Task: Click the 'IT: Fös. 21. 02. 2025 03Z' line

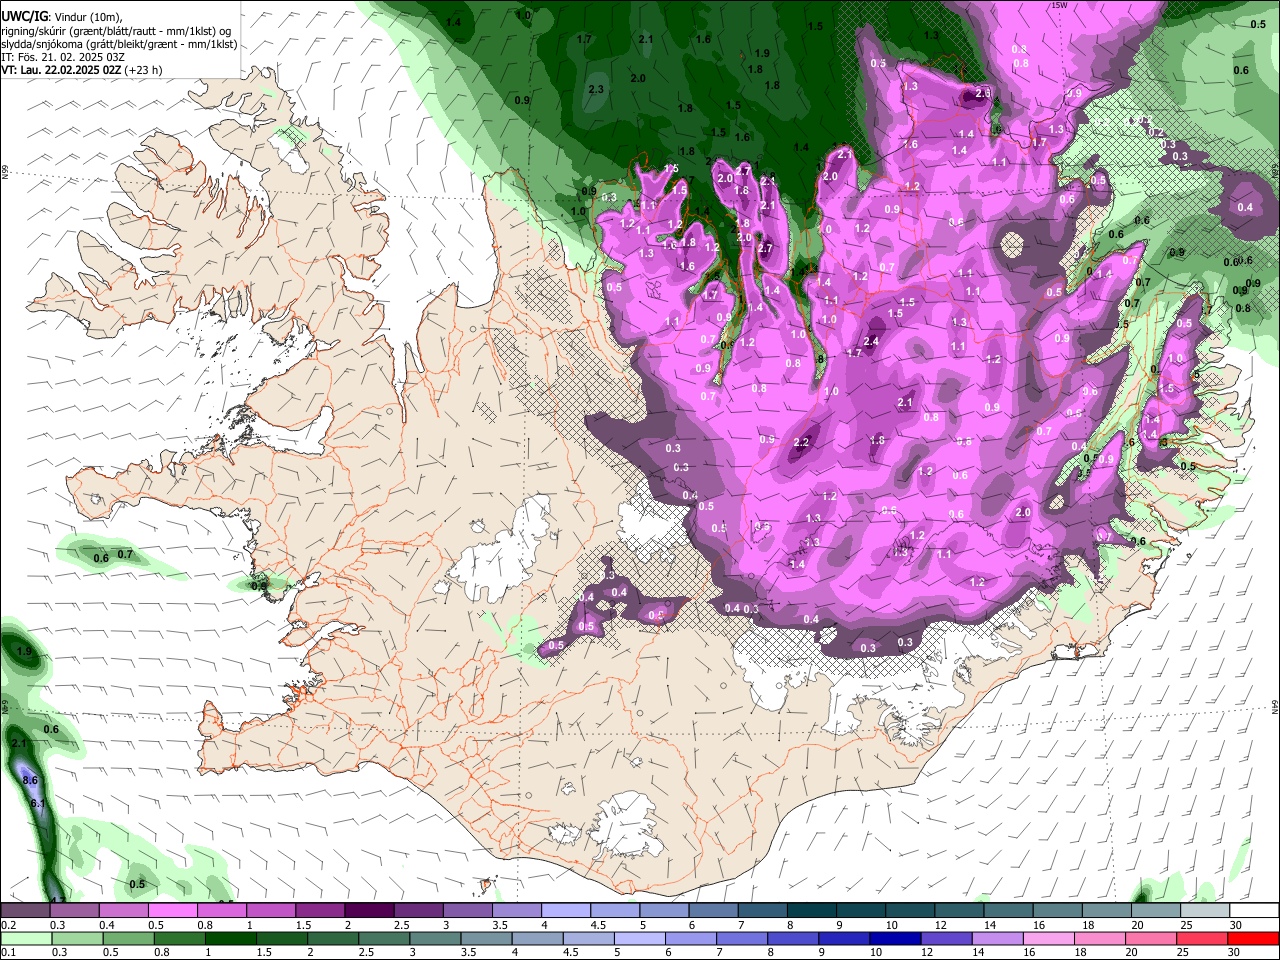Action: coord(63,57)
